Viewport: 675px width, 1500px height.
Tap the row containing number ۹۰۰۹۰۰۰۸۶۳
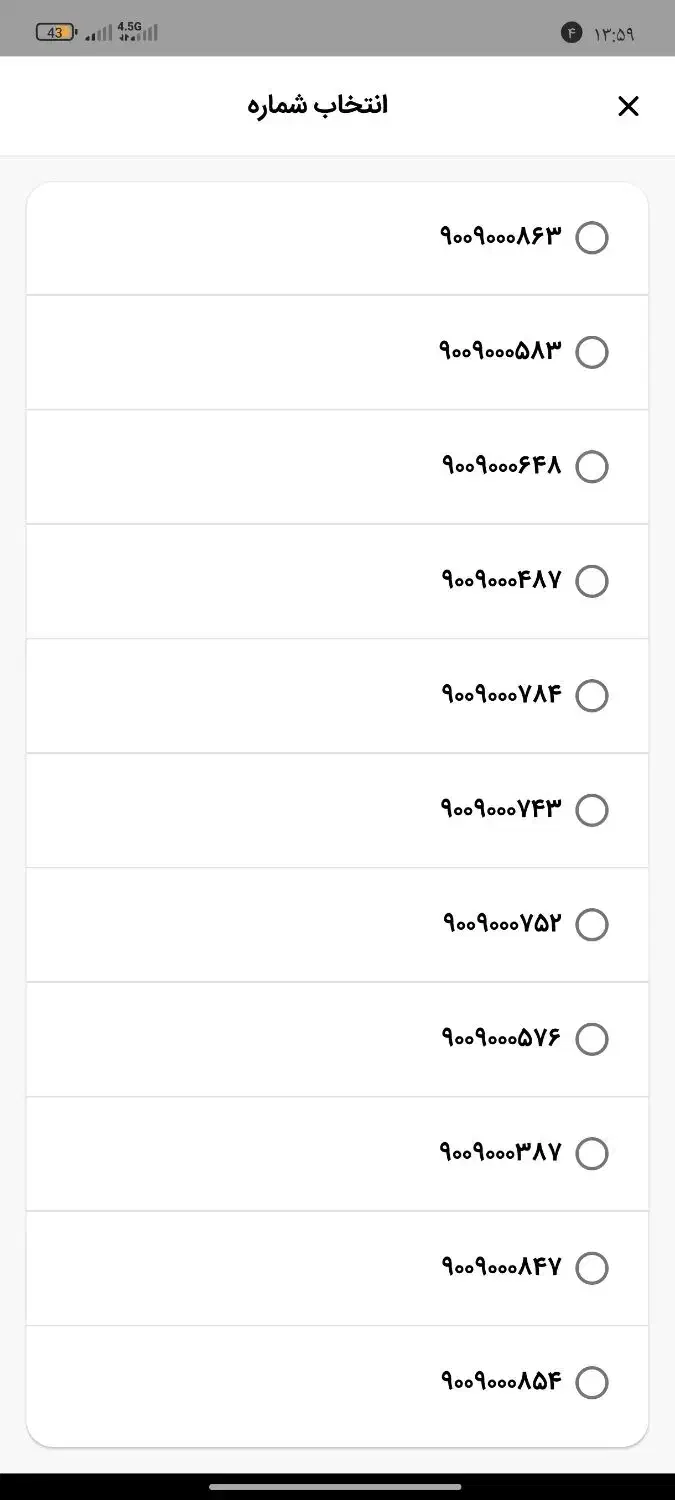coord(337,238)
